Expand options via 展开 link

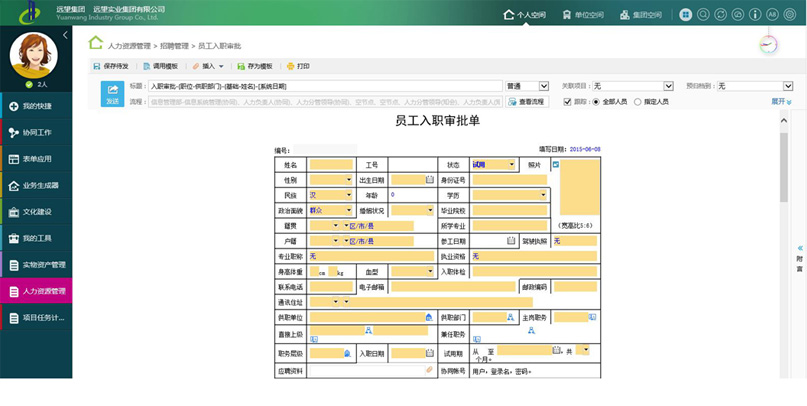[x=781, y=102]
